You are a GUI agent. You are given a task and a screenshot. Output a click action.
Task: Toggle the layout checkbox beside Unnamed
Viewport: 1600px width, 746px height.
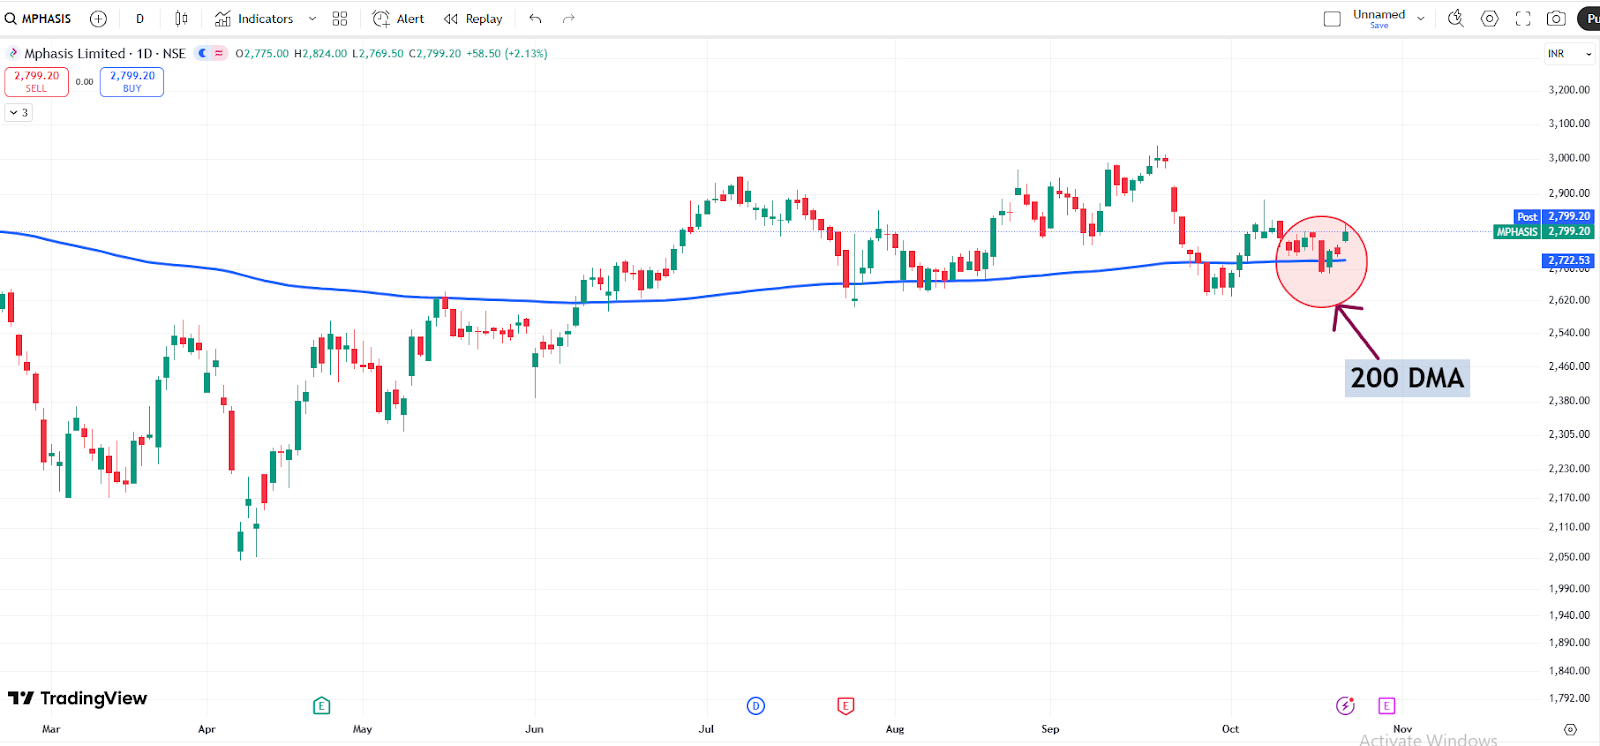(x=1332, y=19)
